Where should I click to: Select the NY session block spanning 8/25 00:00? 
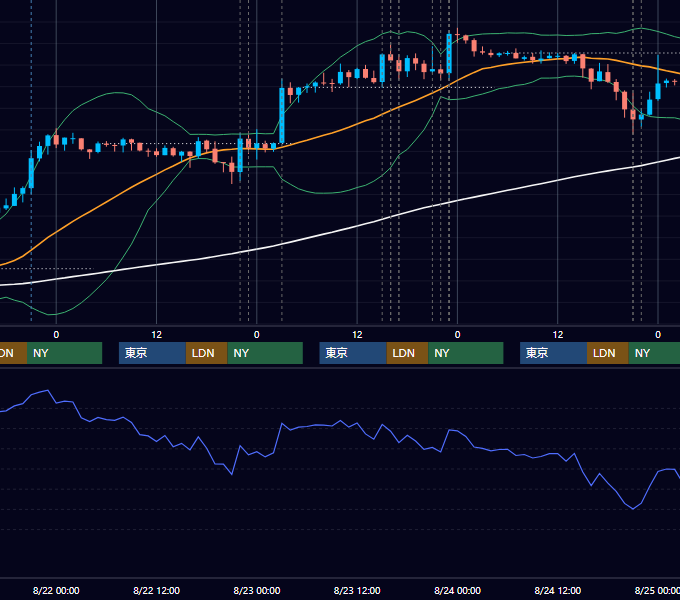click(x=654, y=353)
